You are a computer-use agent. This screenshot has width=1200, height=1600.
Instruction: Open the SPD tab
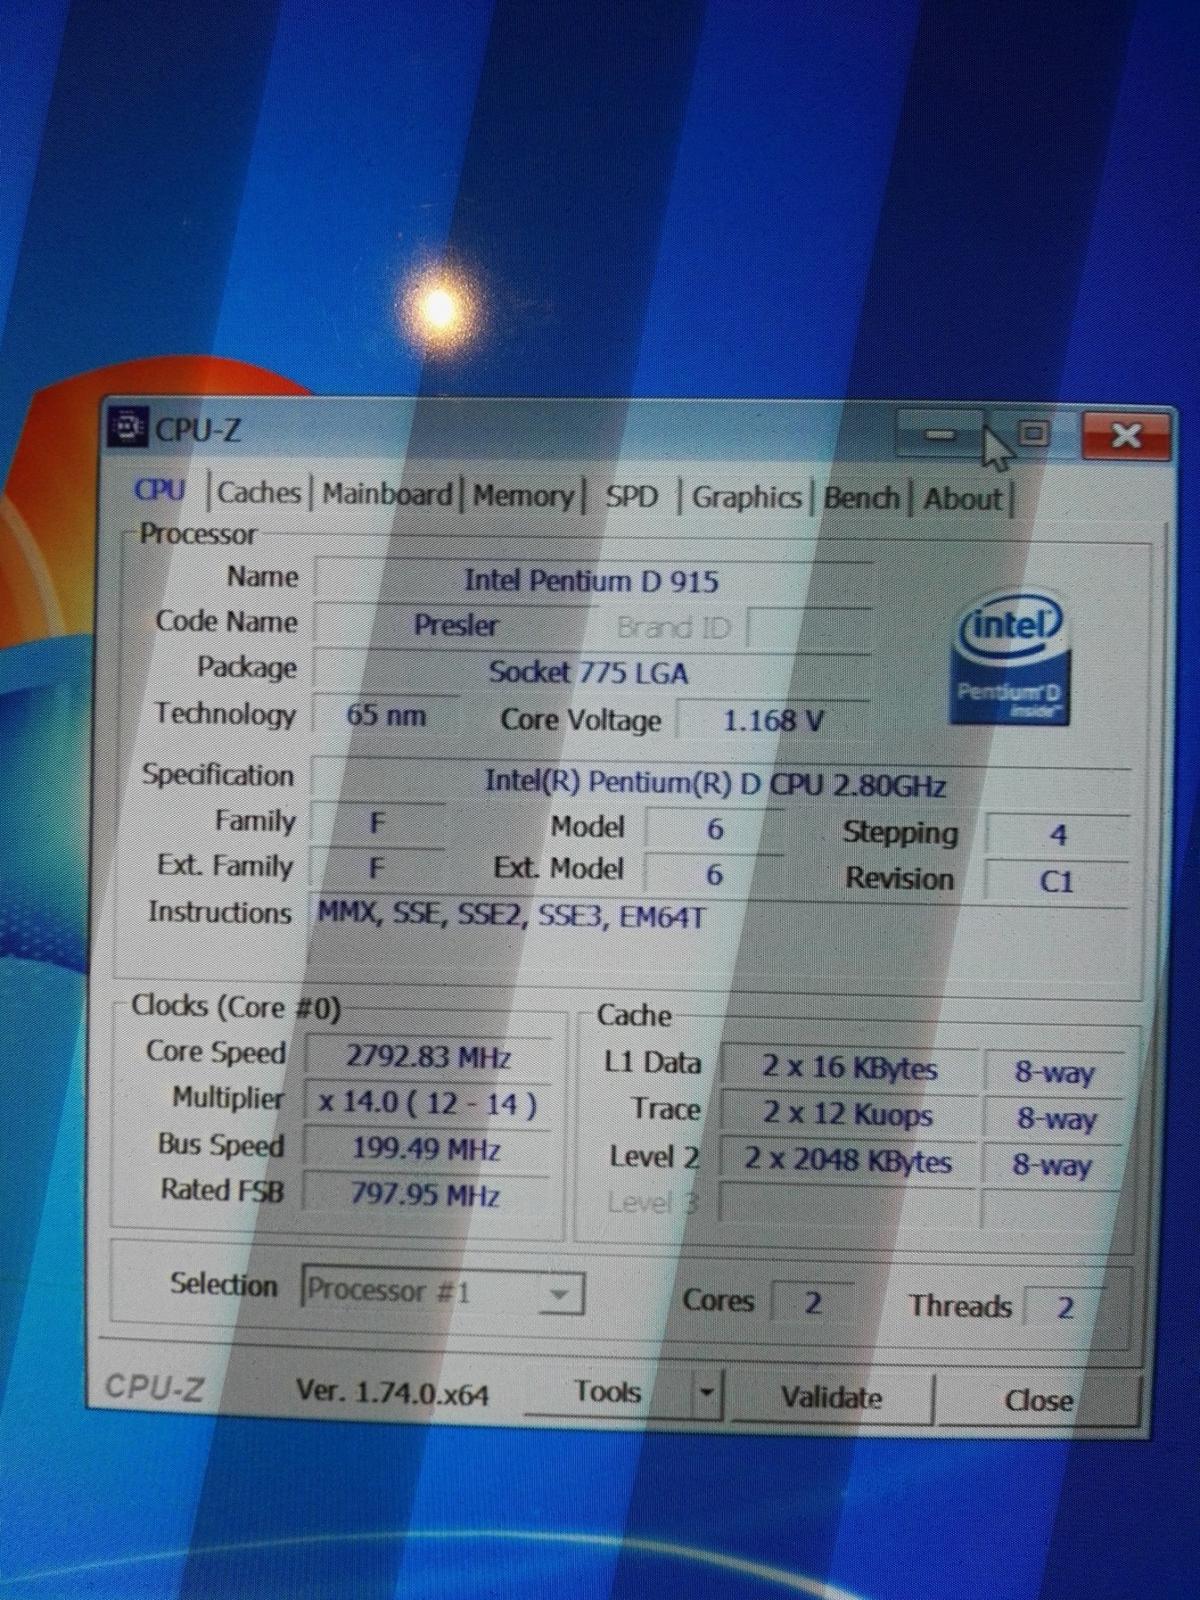point(631,496)
